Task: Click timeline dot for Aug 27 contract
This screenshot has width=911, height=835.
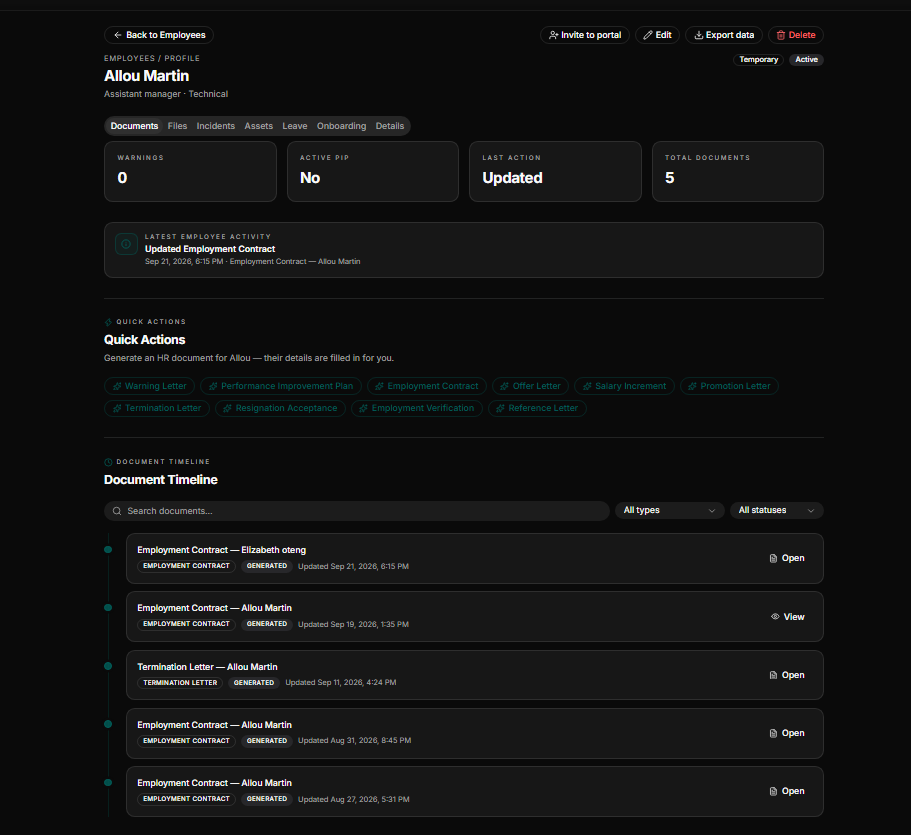Action: [108, 783]
